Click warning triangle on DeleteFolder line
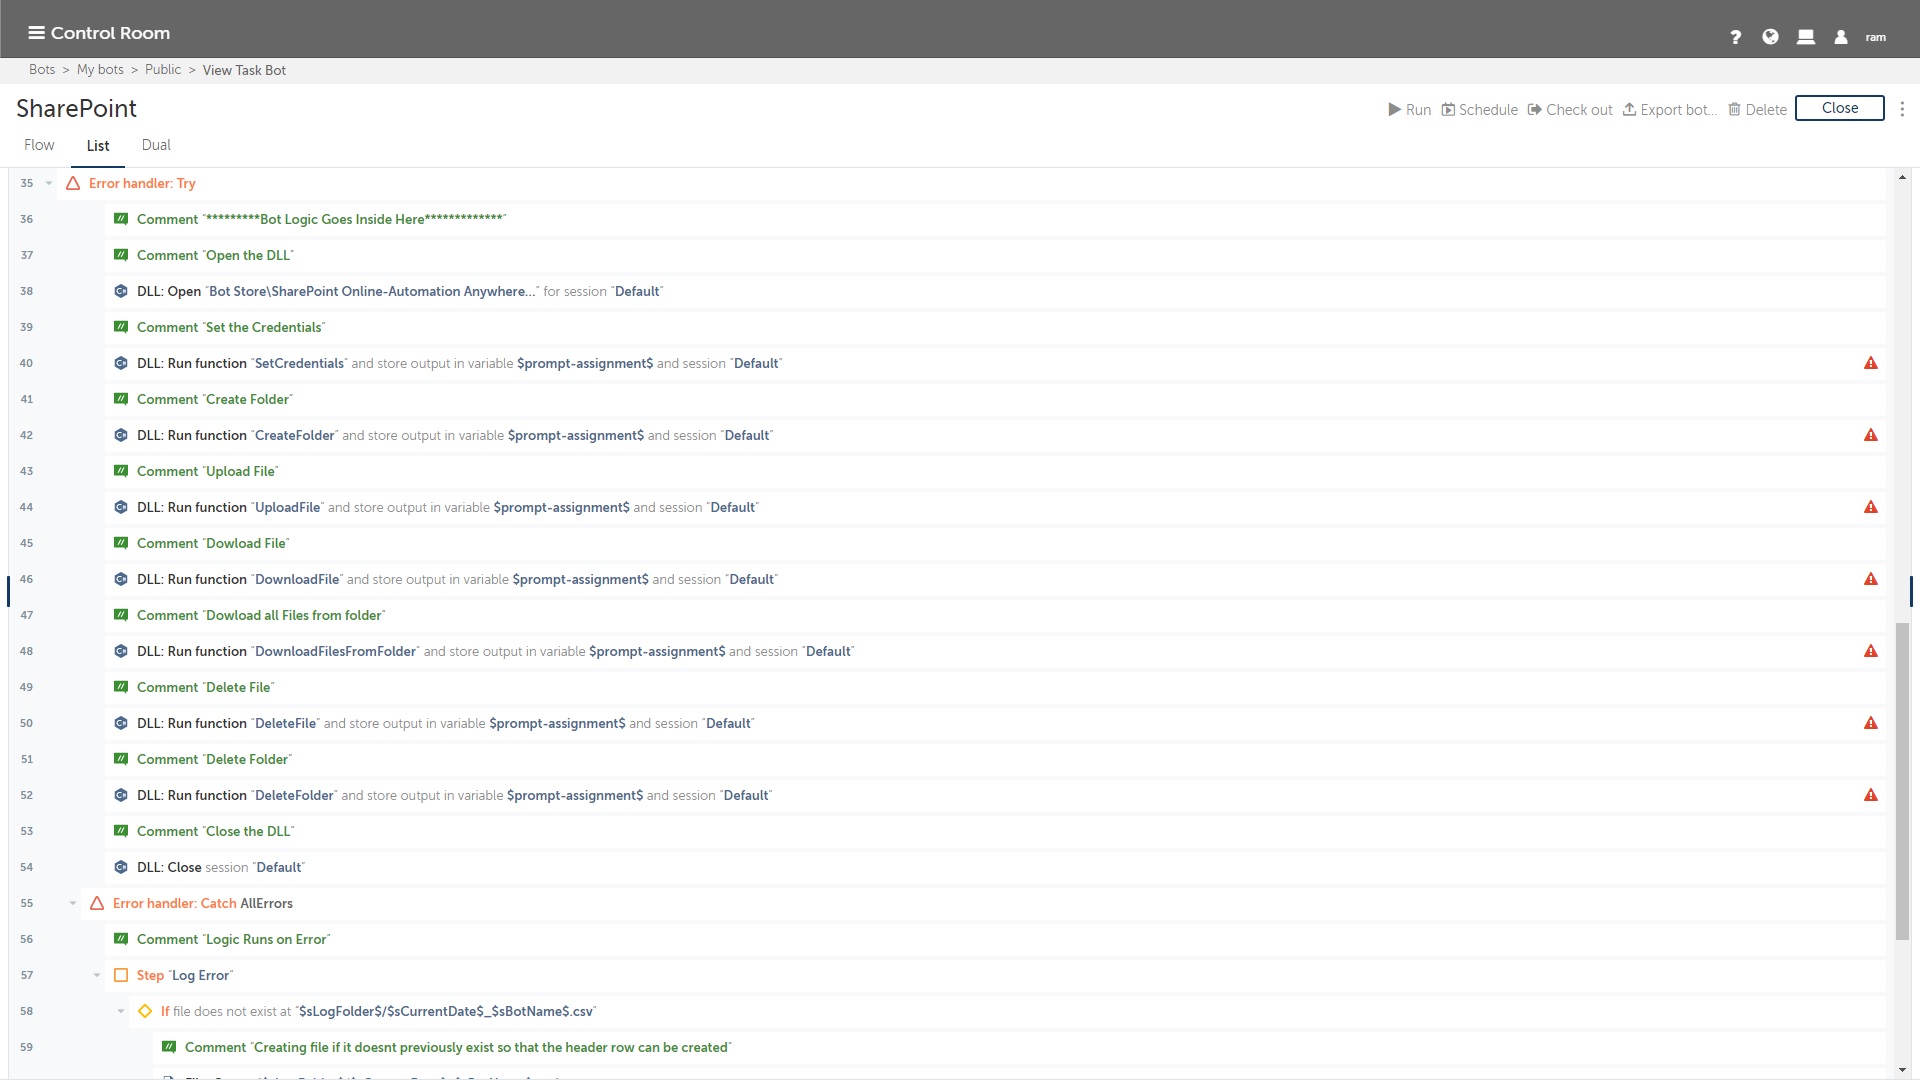The width and height of the screenshot is (1920, 1080). tap(1870, 795)
